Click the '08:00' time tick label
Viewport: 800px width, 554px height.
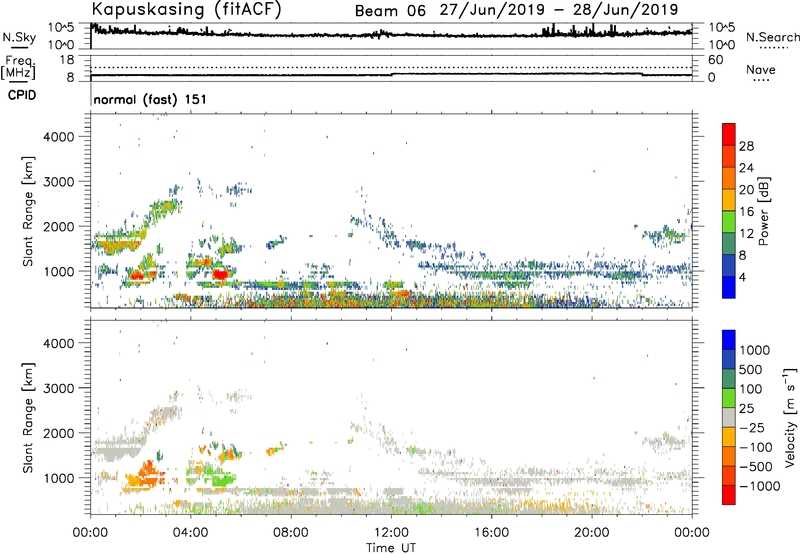[x=291, y=533]
